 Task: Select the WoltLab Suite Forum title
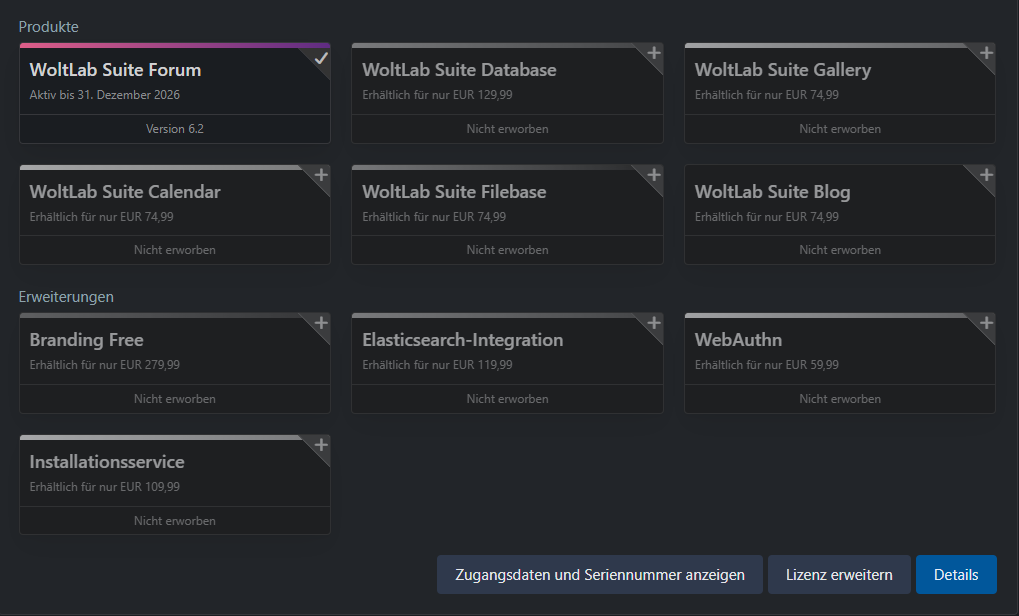(x=115, y=70)
